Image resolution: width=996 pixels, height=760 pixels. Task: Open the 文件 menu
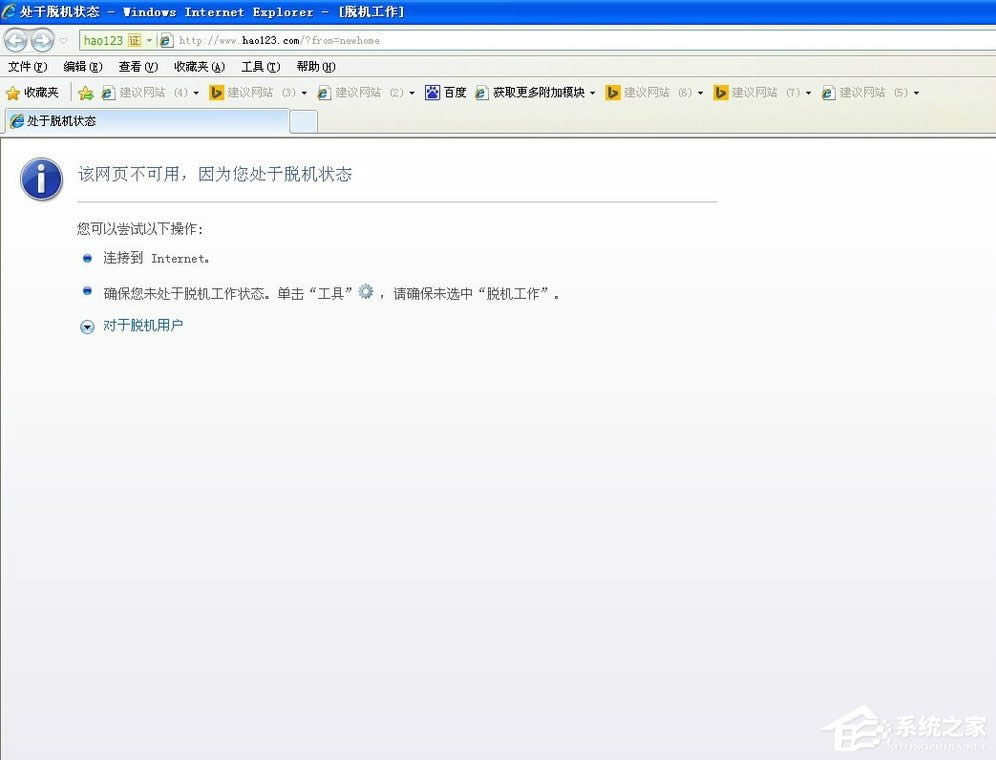[27, 67]
